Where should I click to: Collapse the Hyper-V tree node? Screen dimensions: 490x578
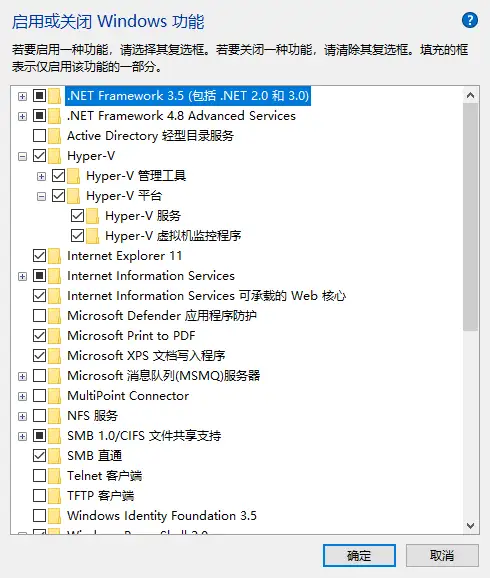coord(22,156)
